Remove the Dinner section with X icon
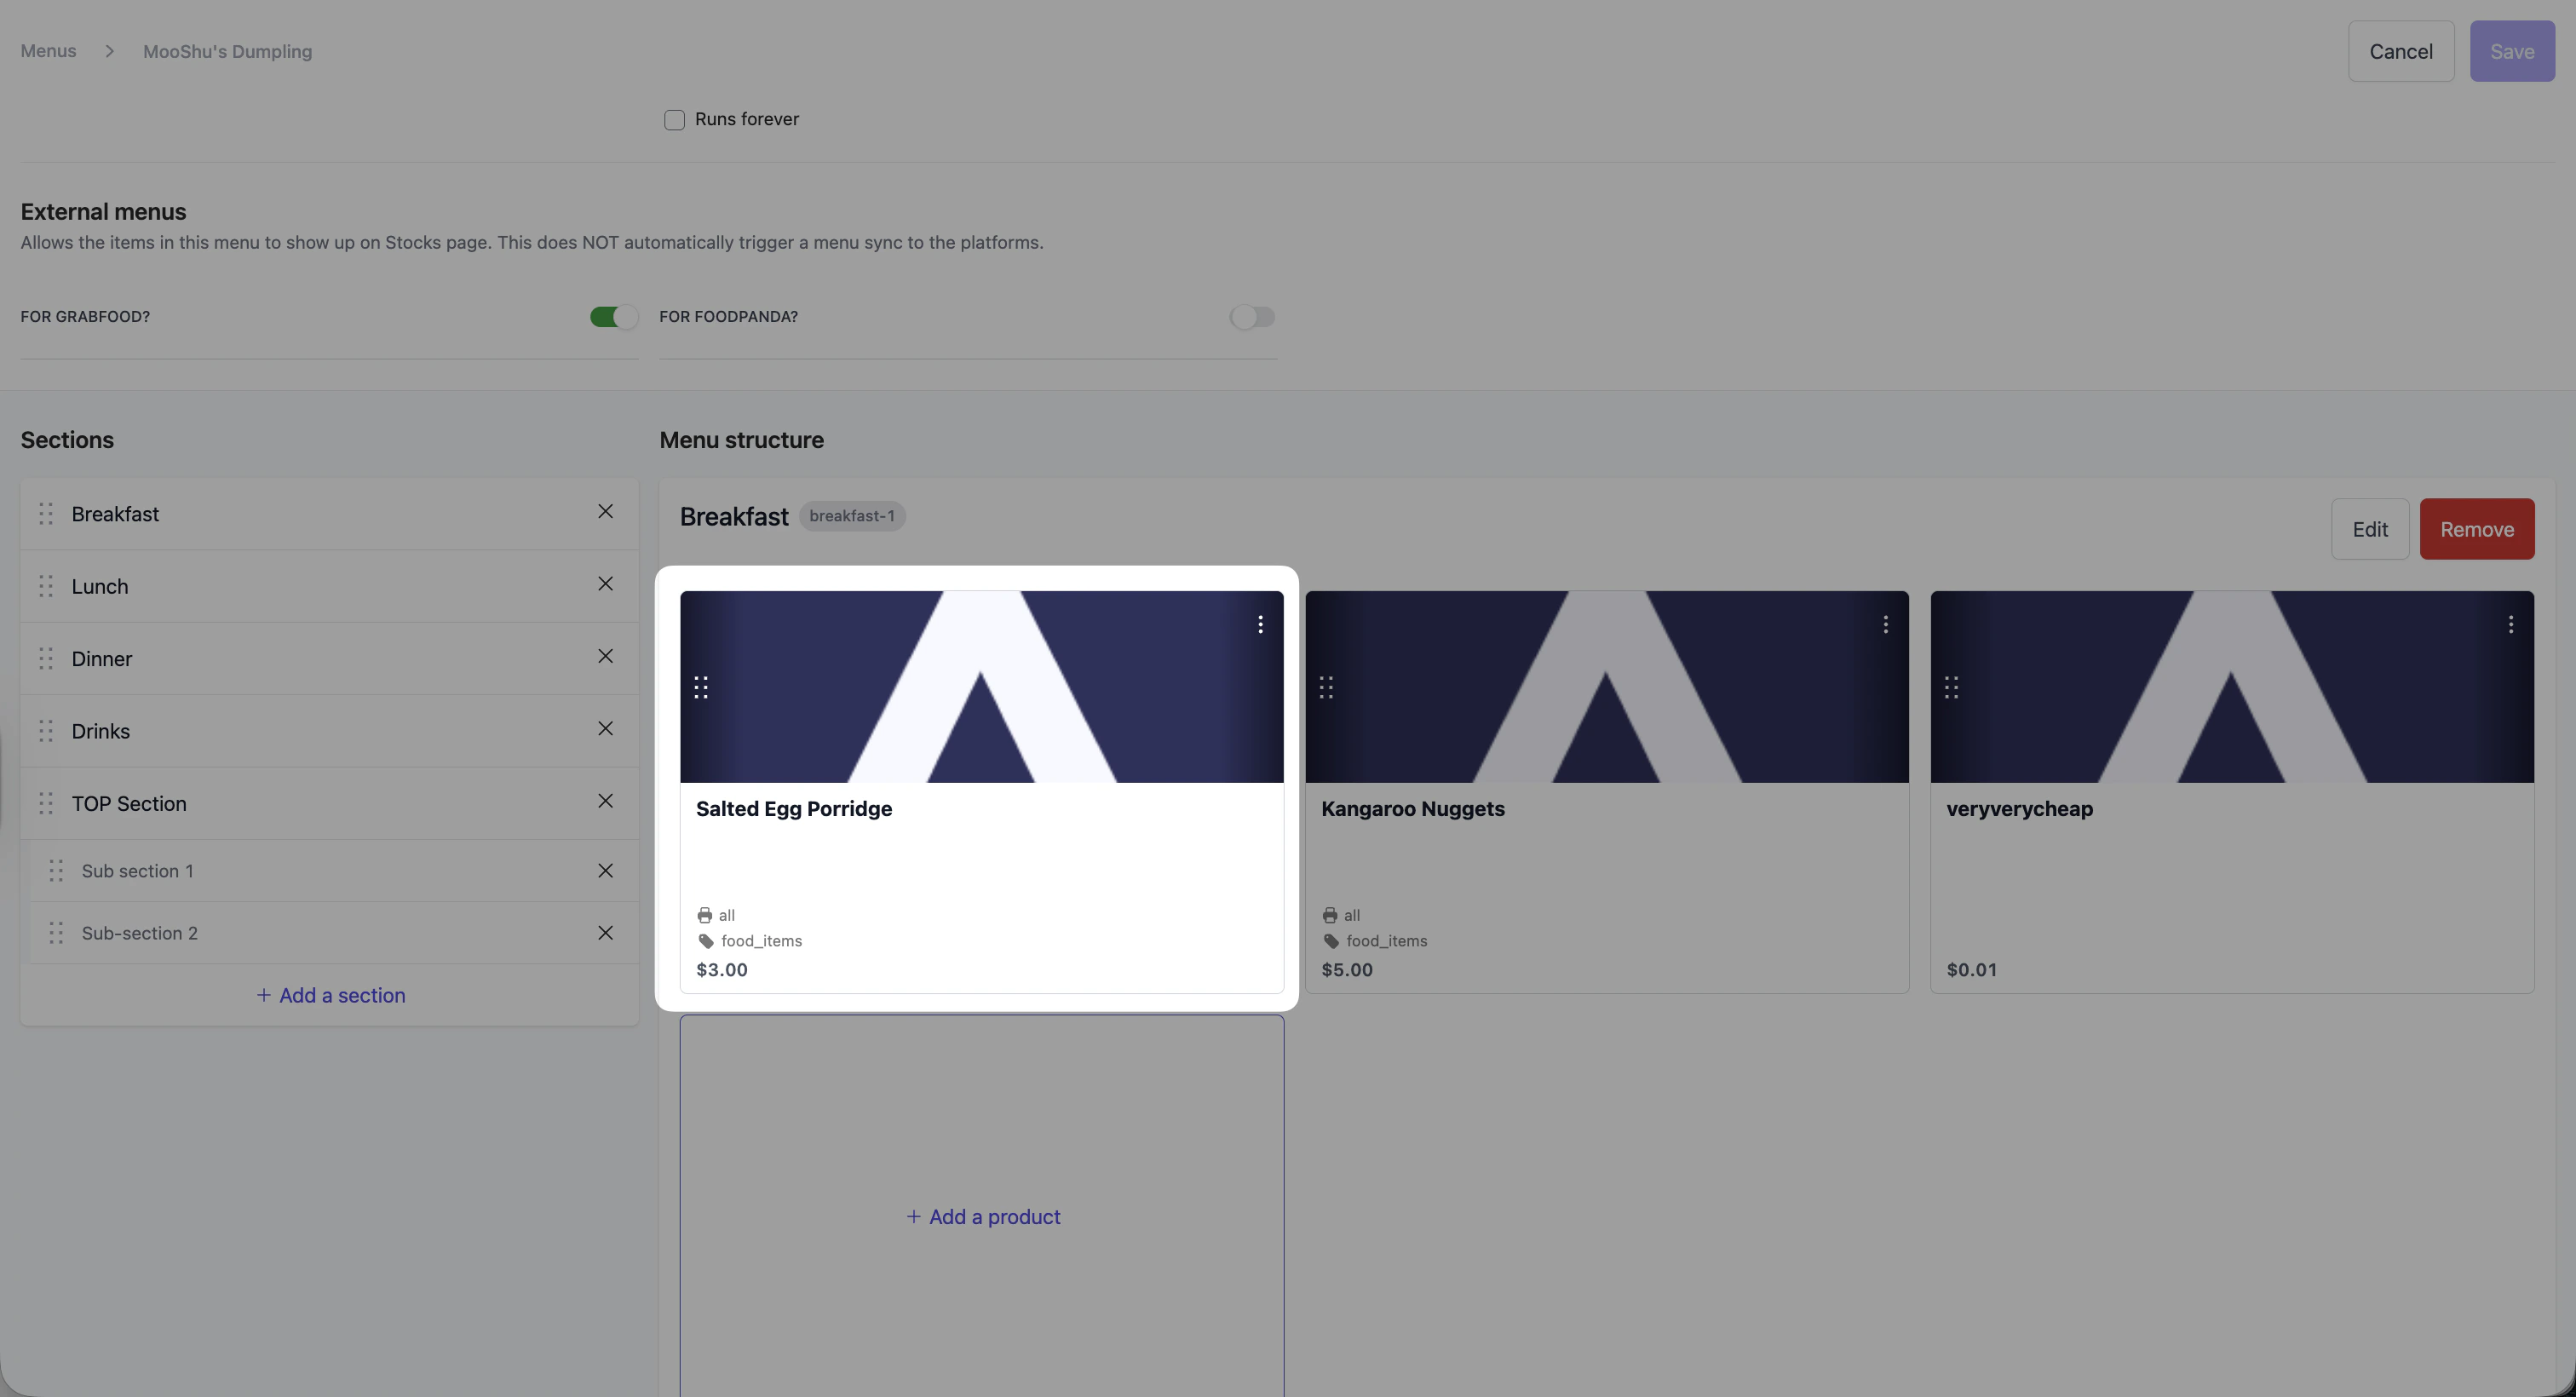This screenshot has width=2576, height=1397. (x=605, y=657)
